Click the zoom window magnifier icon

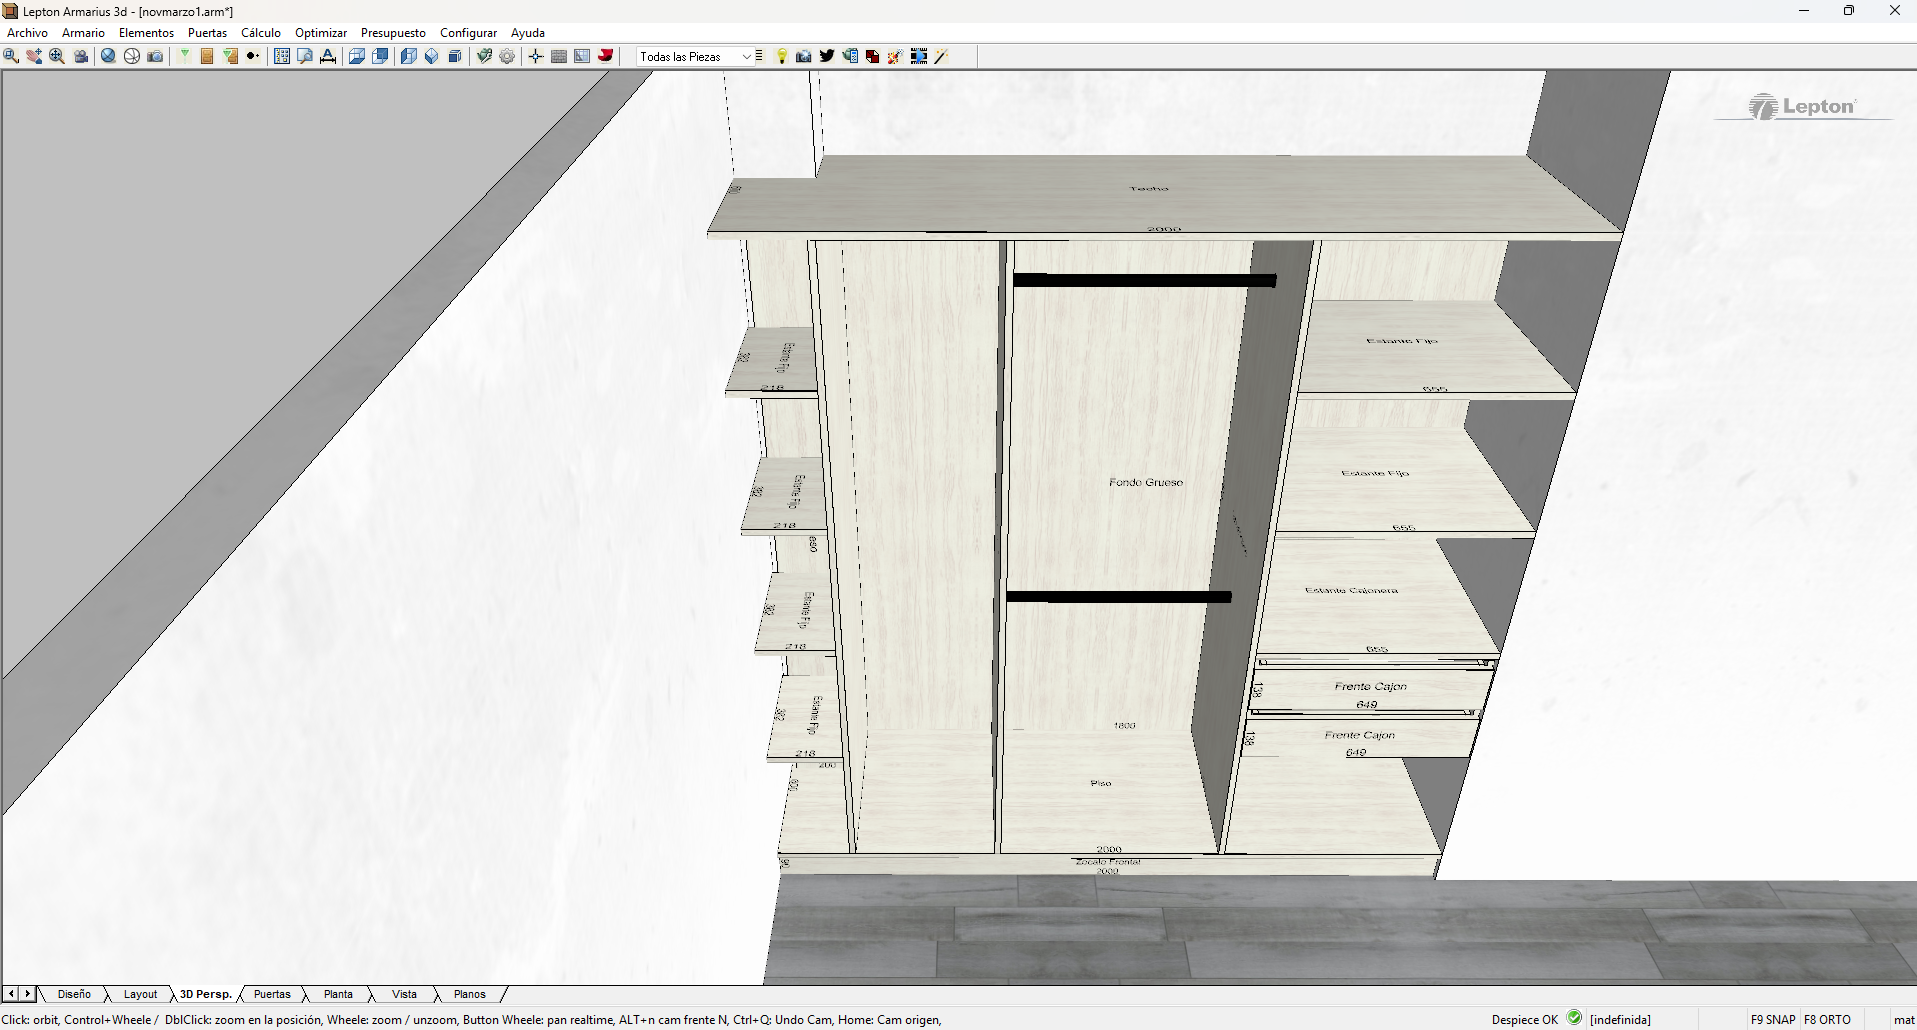coord(11,56)
